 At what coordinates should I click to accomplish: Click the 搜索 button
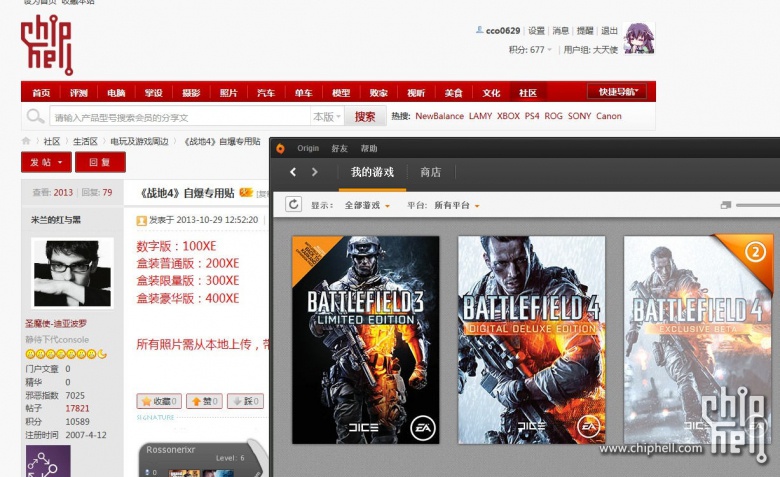coord(365,116)
